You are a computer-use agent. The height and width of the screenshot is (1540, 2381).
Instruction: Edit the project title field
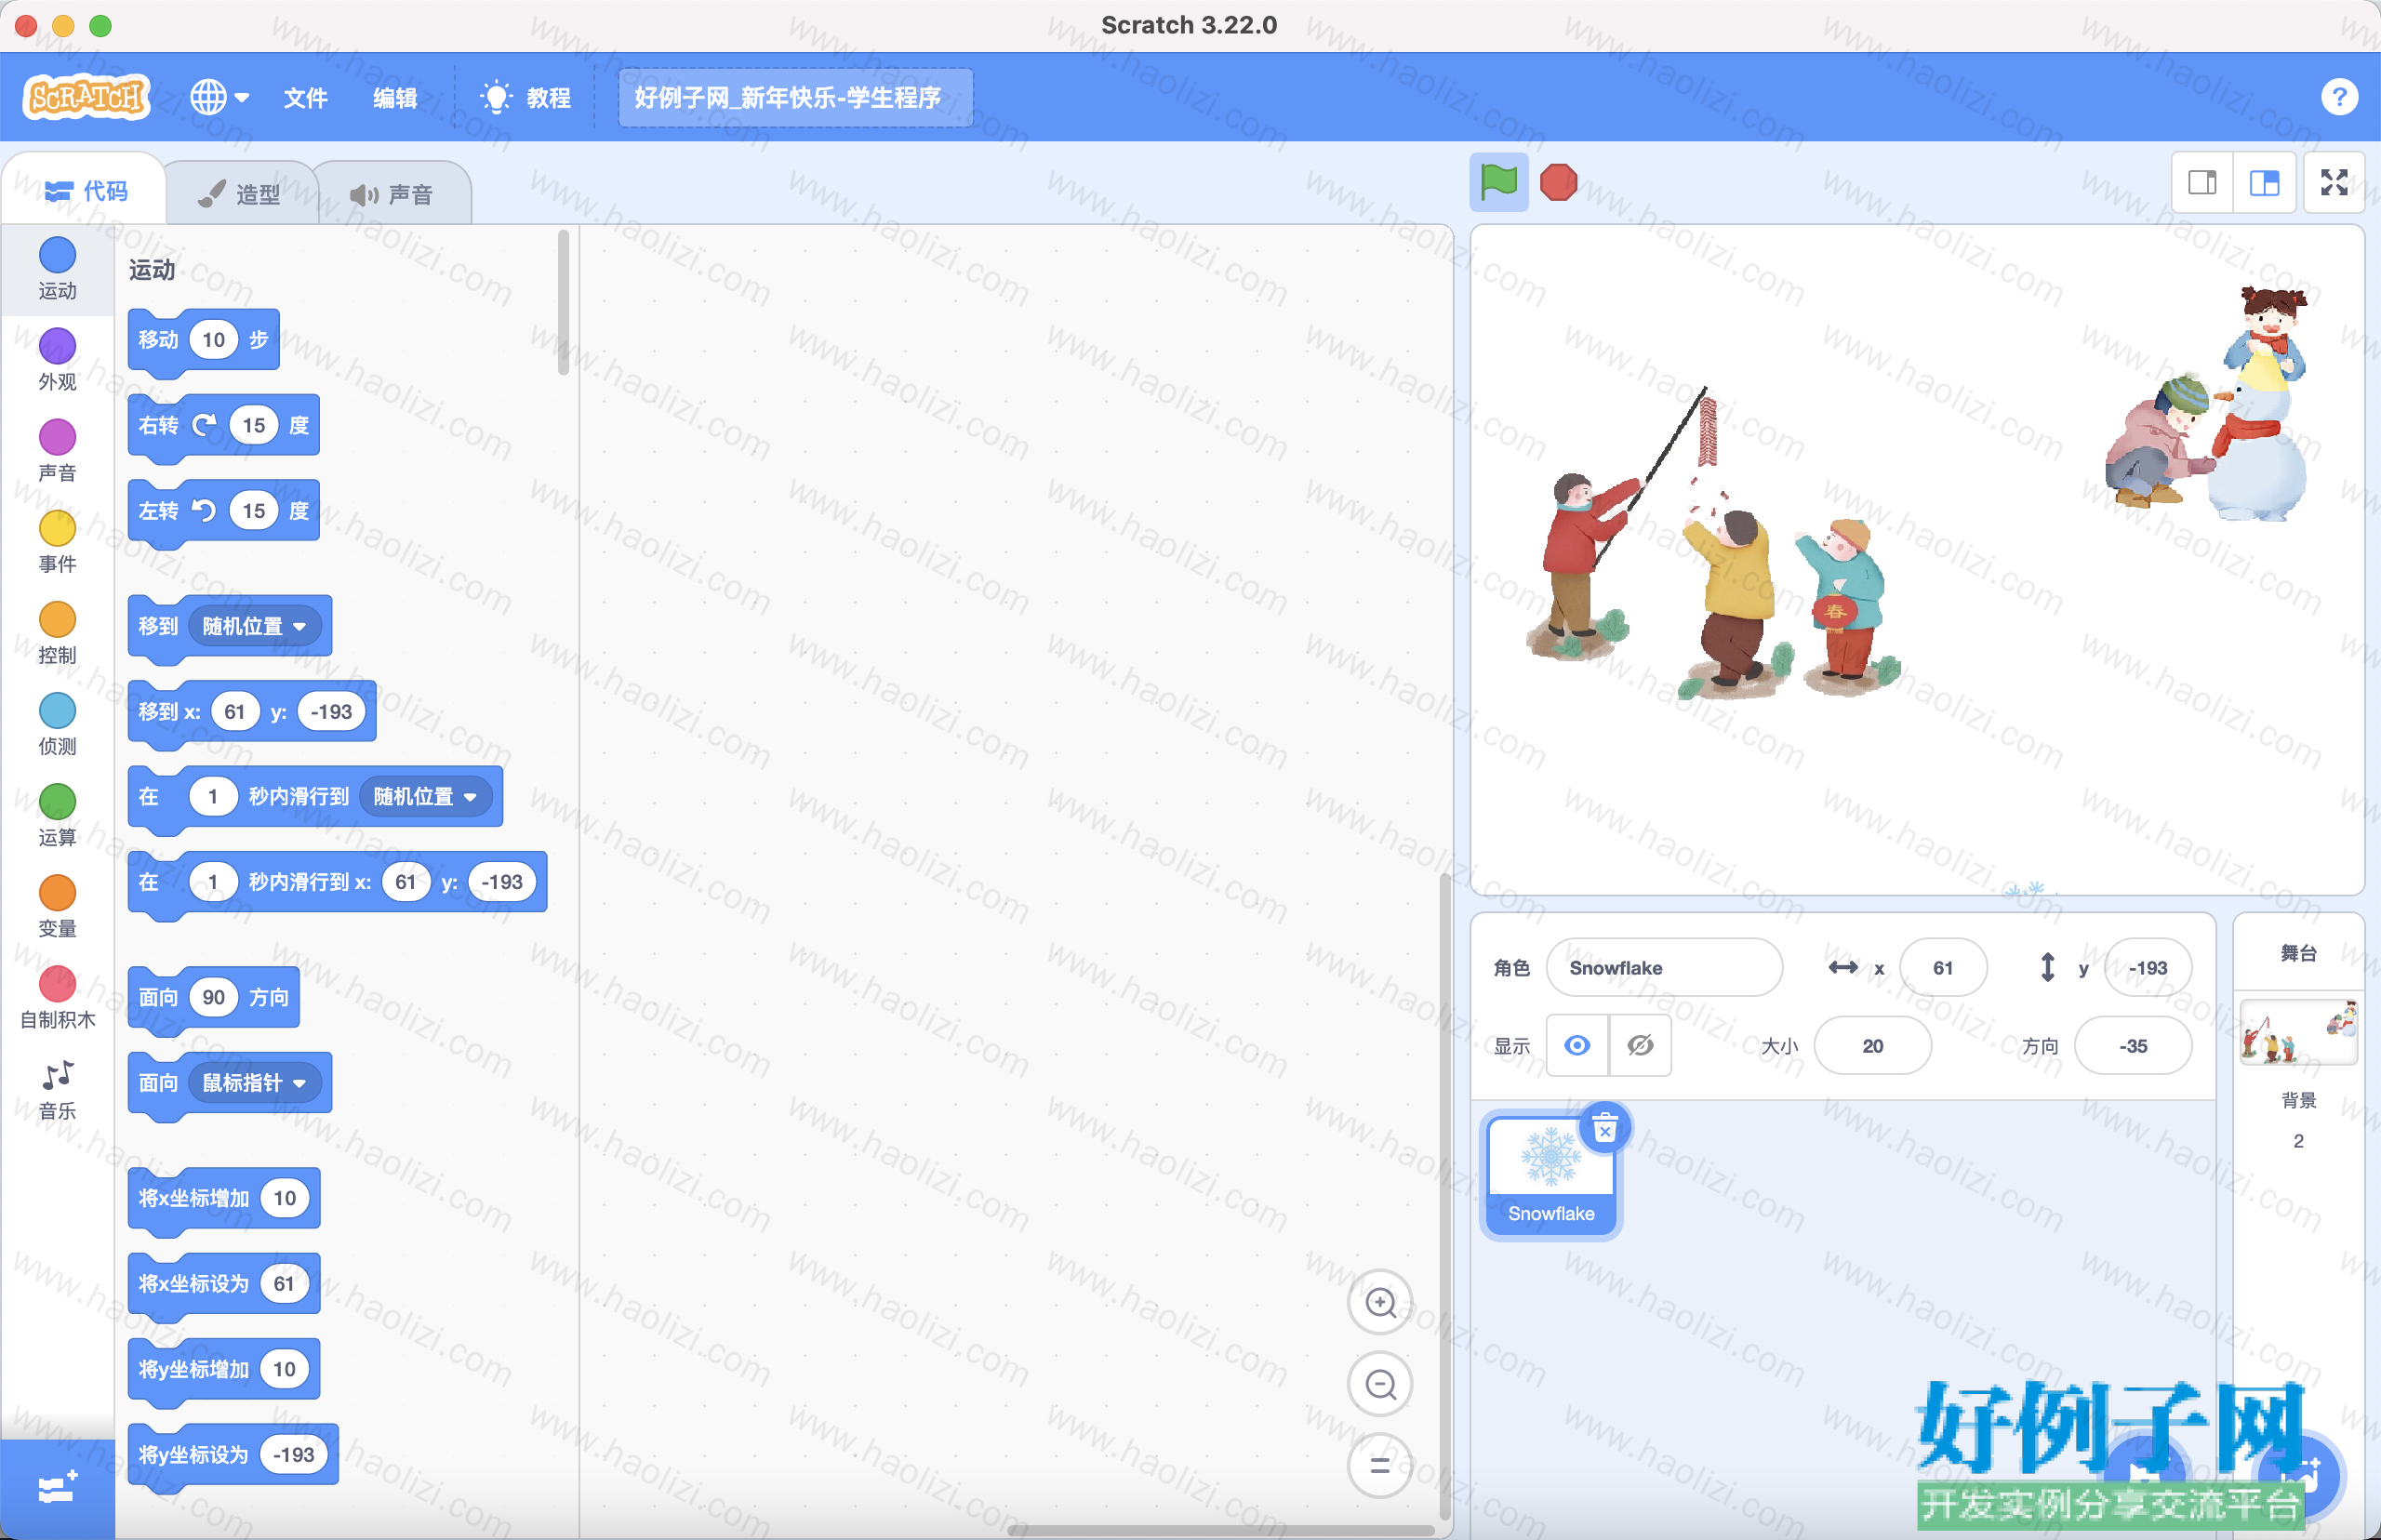point(795,97)
